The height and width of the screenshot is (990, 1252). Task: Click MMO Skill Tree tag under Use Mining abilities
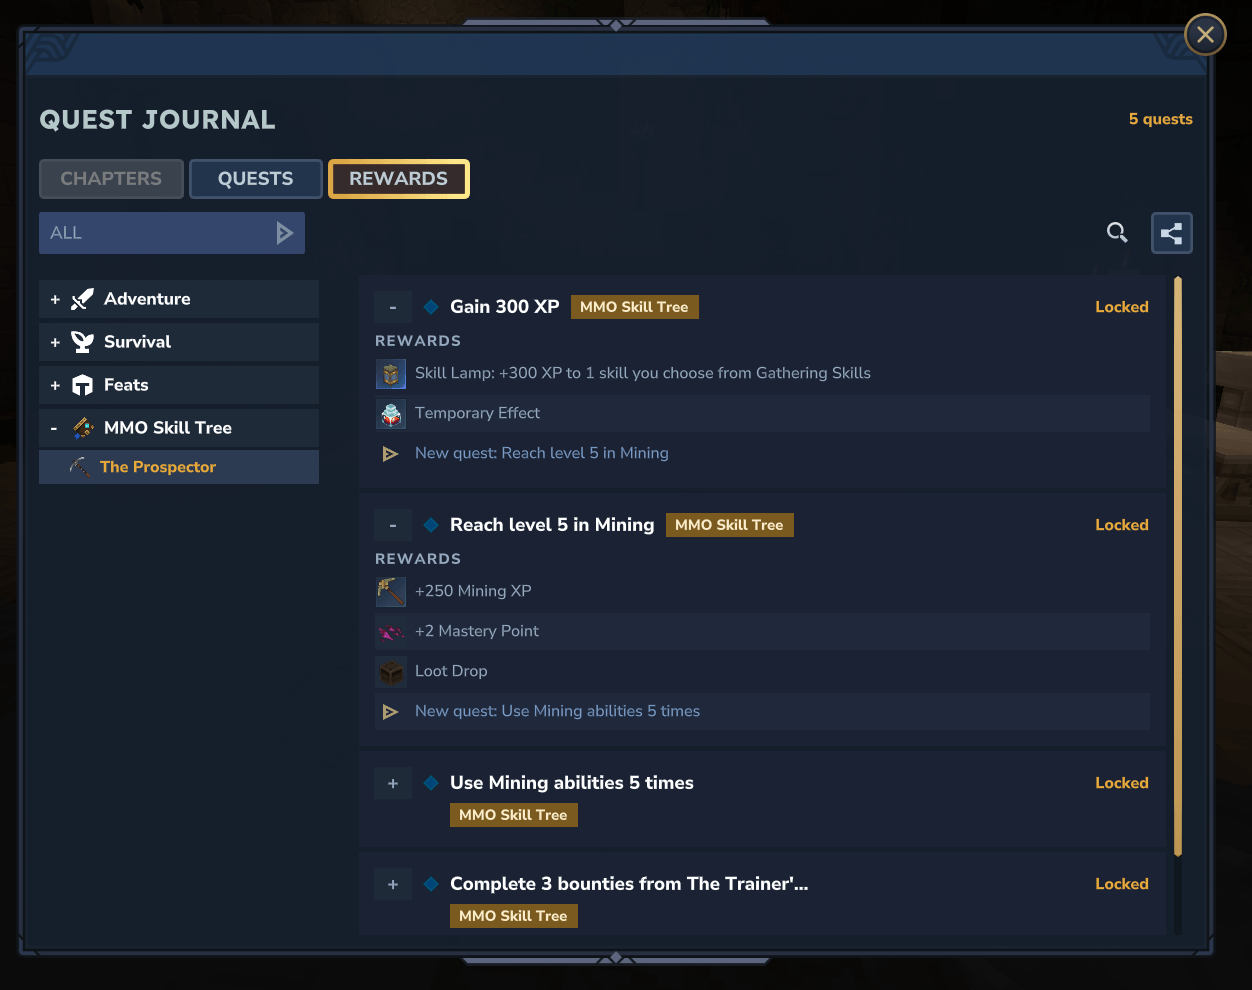click(513, 815)
